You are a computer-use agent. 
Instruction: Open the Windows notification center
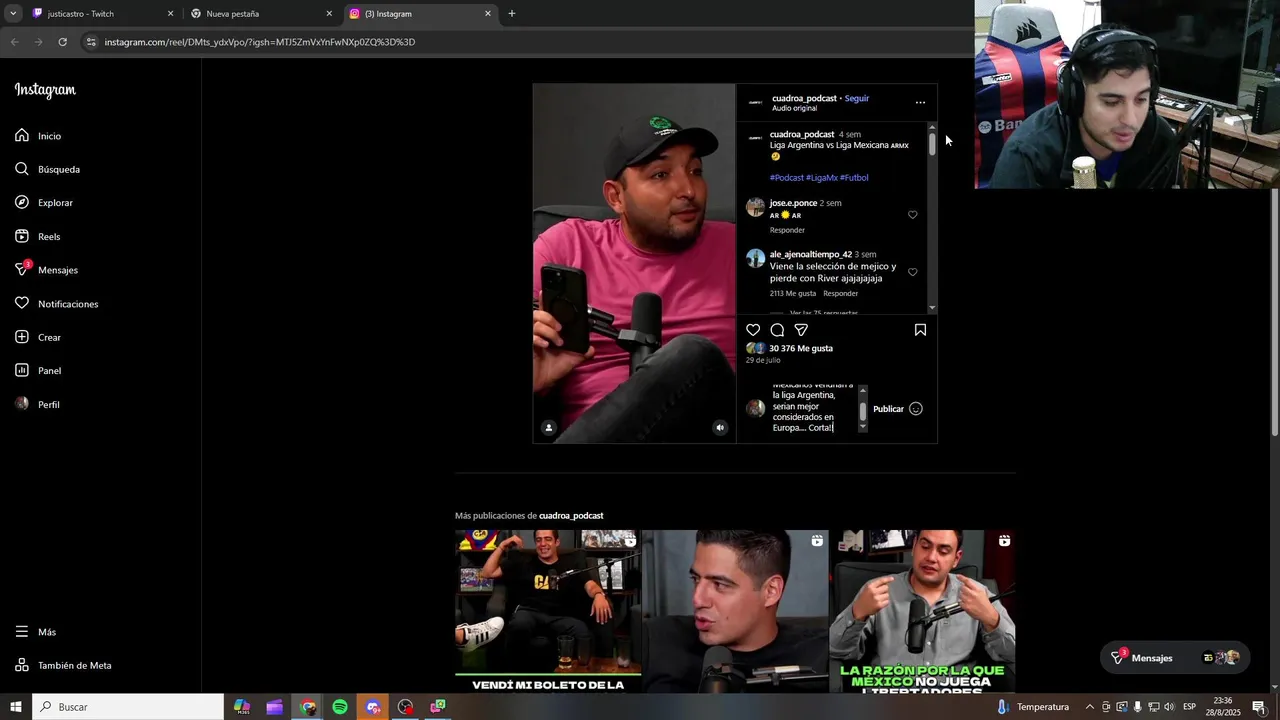point(1259,707)
